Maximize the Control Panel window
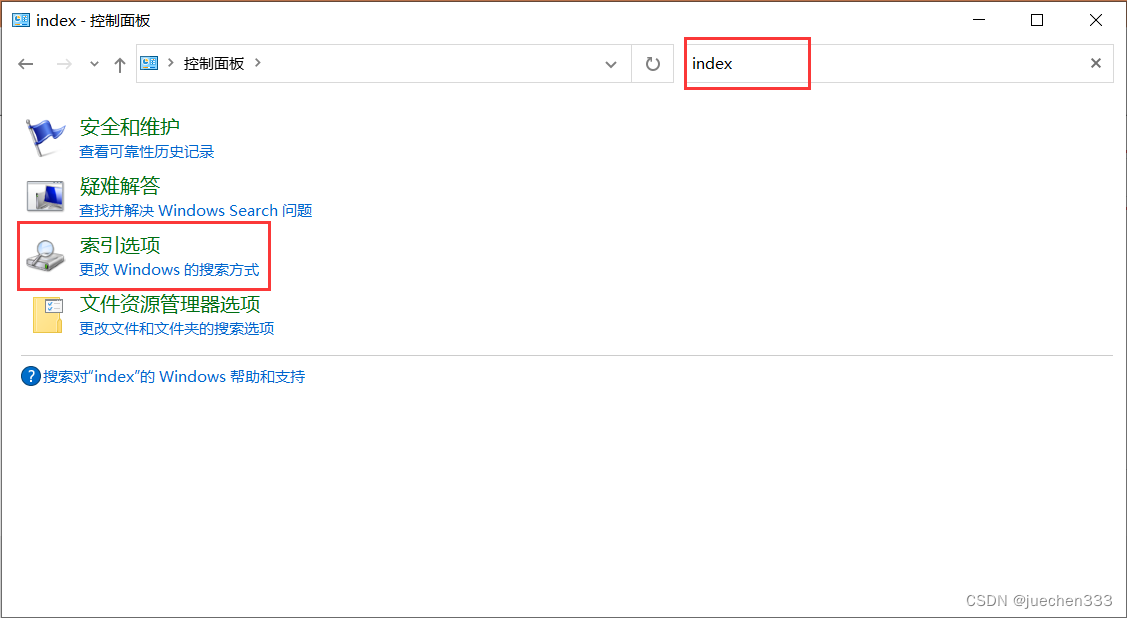The width and height of the screenshot is (1127, 618). click(x=1036, y=20)
